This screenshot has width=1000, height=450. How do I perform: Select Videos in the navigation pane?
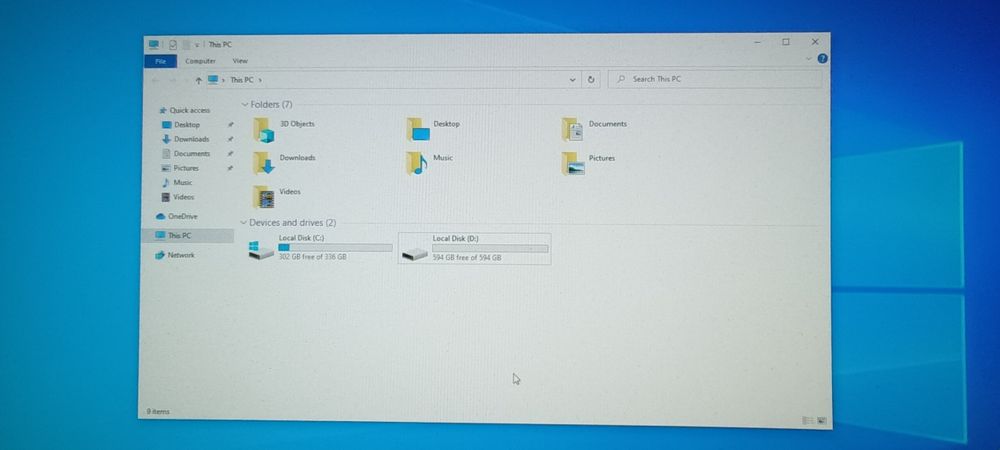click(178, 197)
